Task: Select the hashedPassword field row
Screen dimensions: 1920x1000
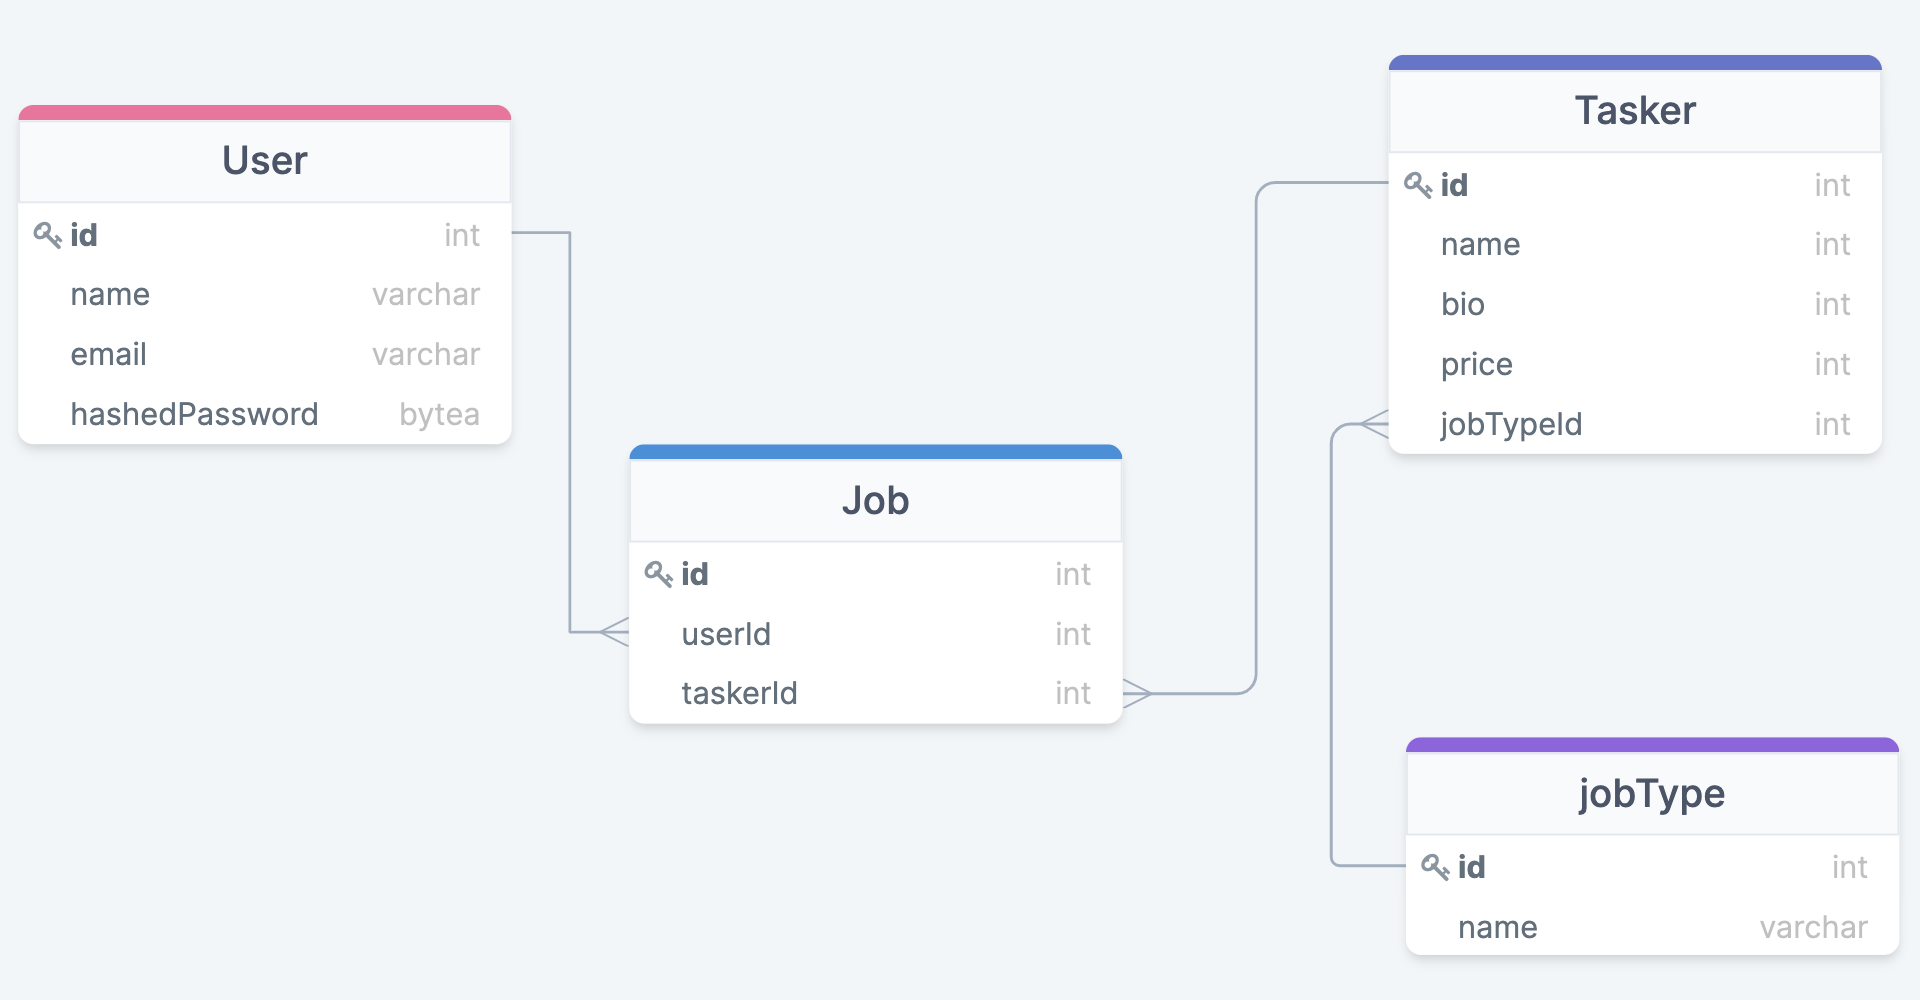Action: [x=265, y=414]
